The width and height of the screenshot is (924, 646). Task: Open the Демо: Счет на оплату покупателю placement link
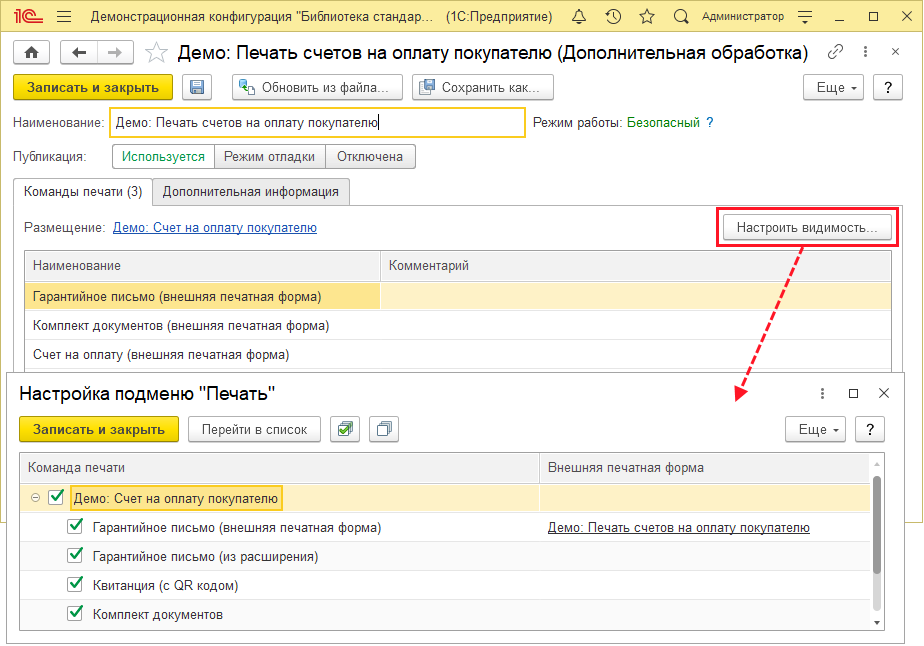(214, 228)
